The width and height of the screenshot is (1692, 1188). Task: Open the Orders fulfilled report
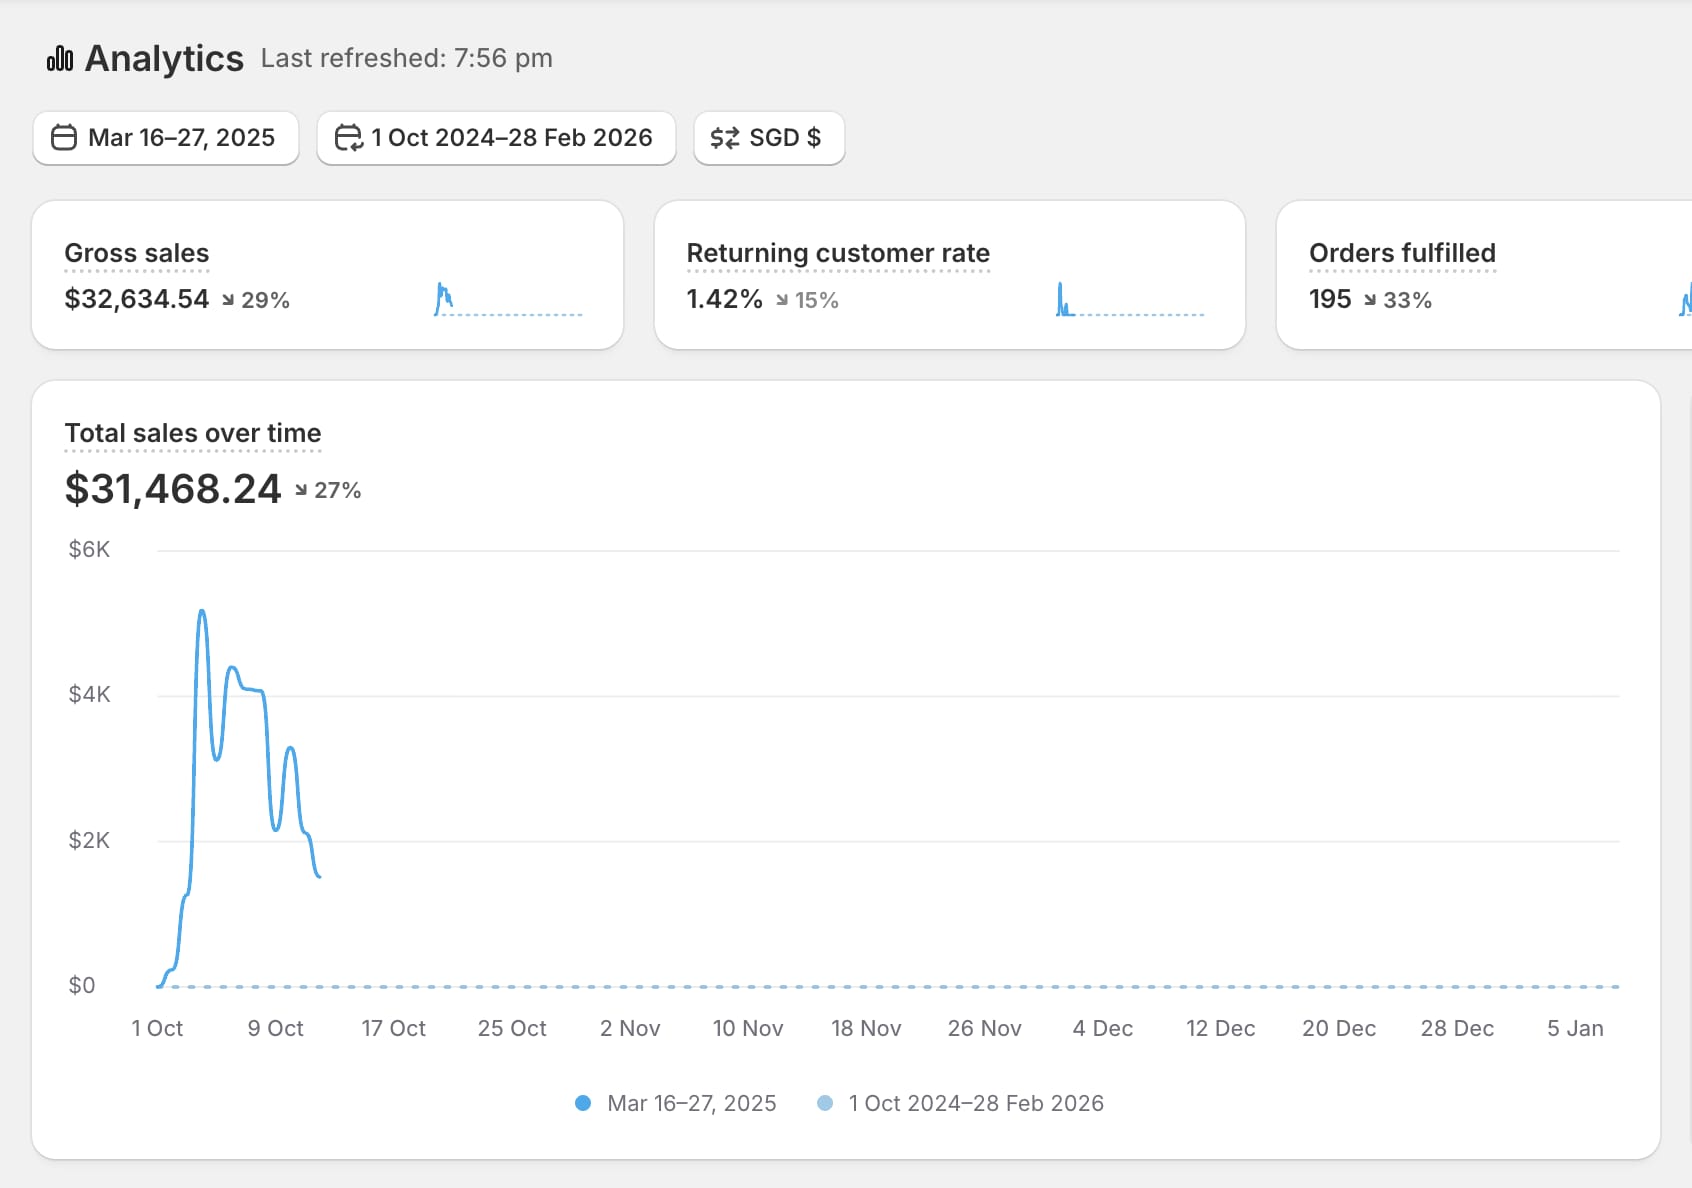click(1402, 253)
